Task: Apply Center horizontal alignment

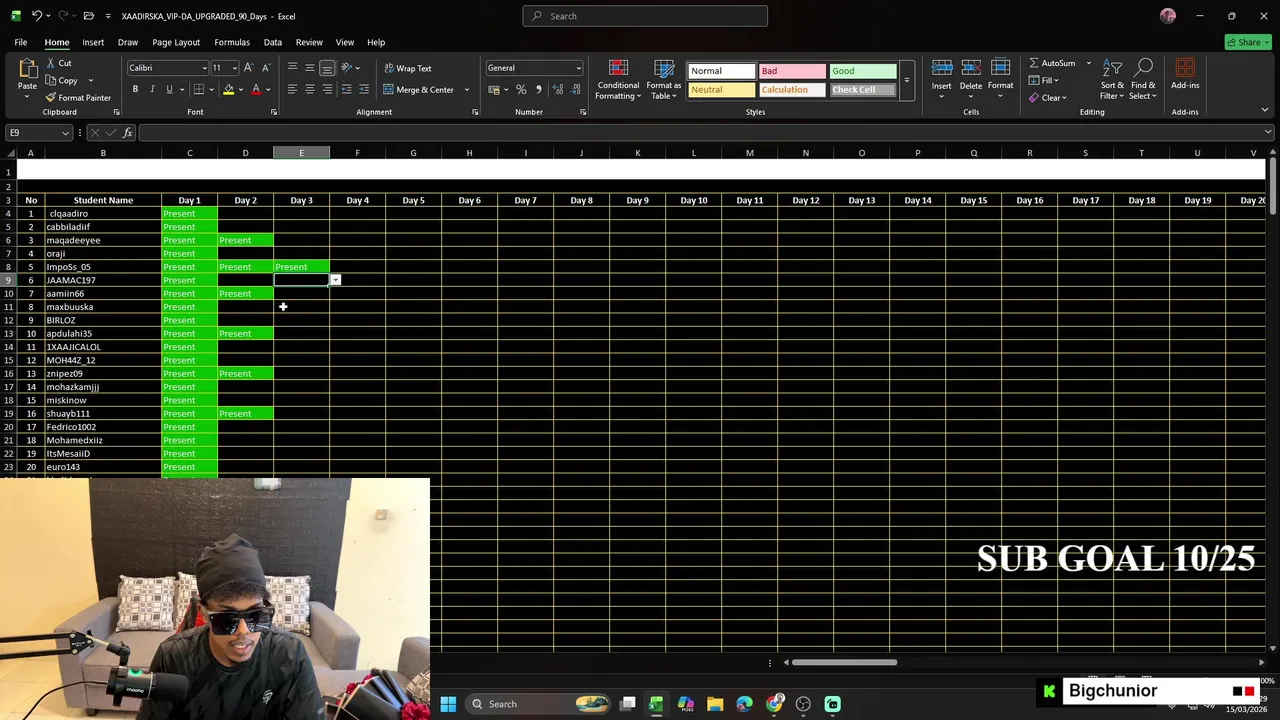Action: pos(309,89)
